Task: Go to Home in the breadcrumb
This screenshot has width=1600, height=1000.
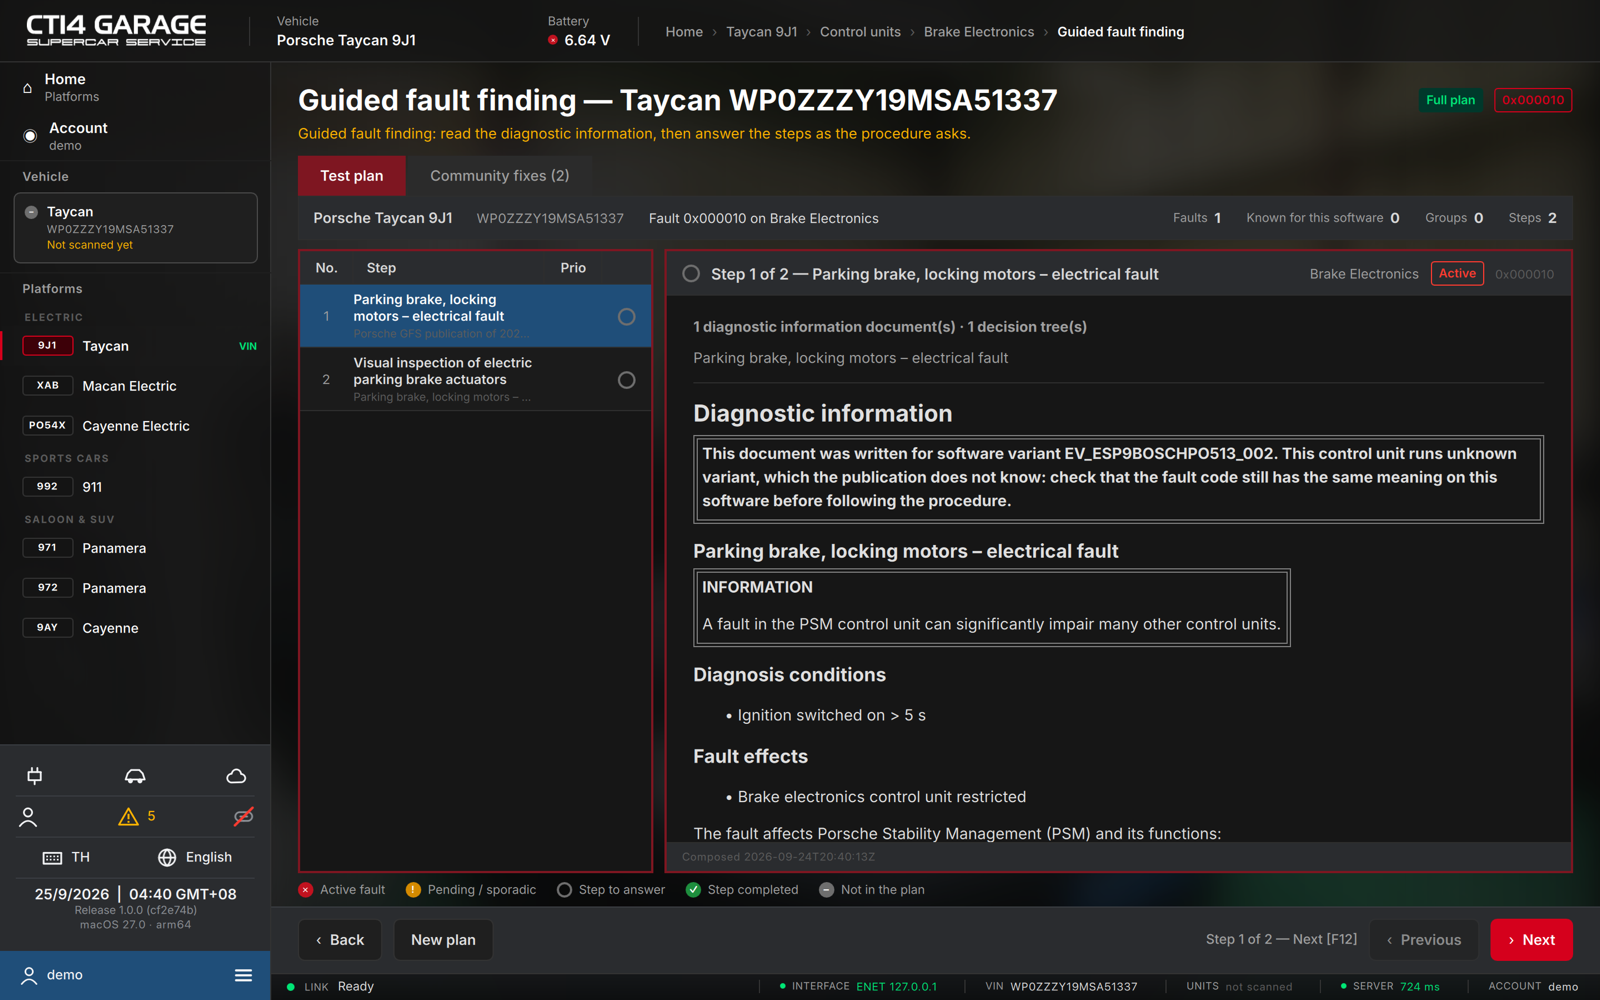Action: pos(684,32)
